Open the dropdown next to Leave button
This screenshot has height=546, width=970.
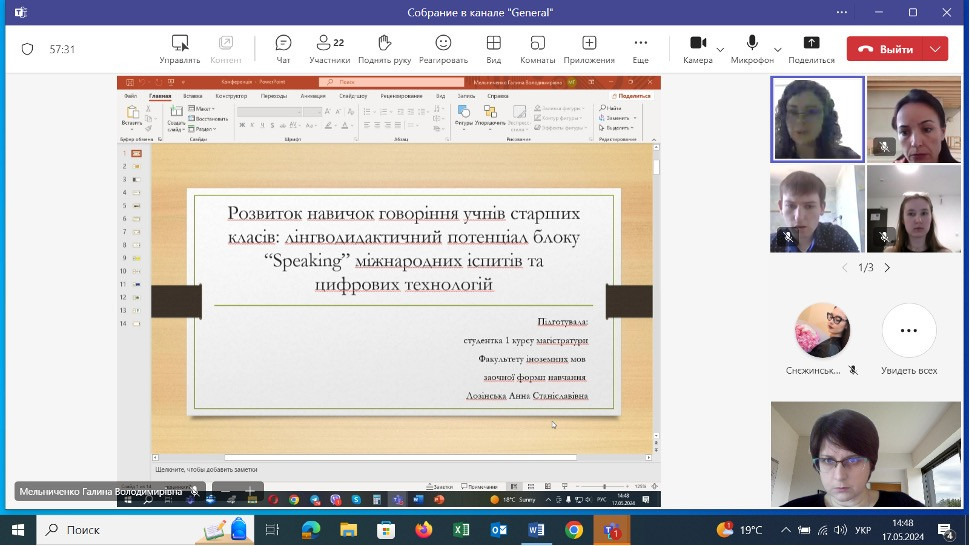936,49
